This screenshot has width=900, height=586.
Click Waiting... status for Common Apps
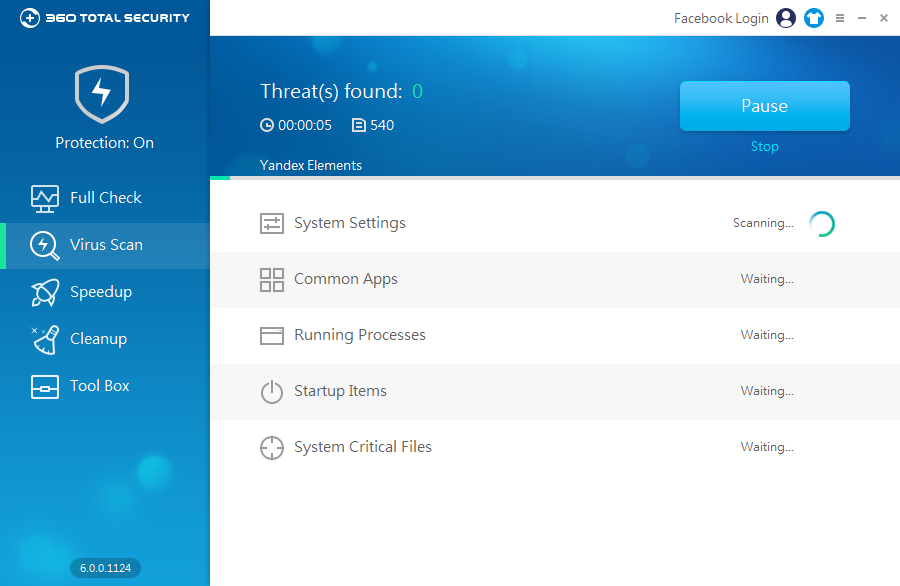pos(767,279)
